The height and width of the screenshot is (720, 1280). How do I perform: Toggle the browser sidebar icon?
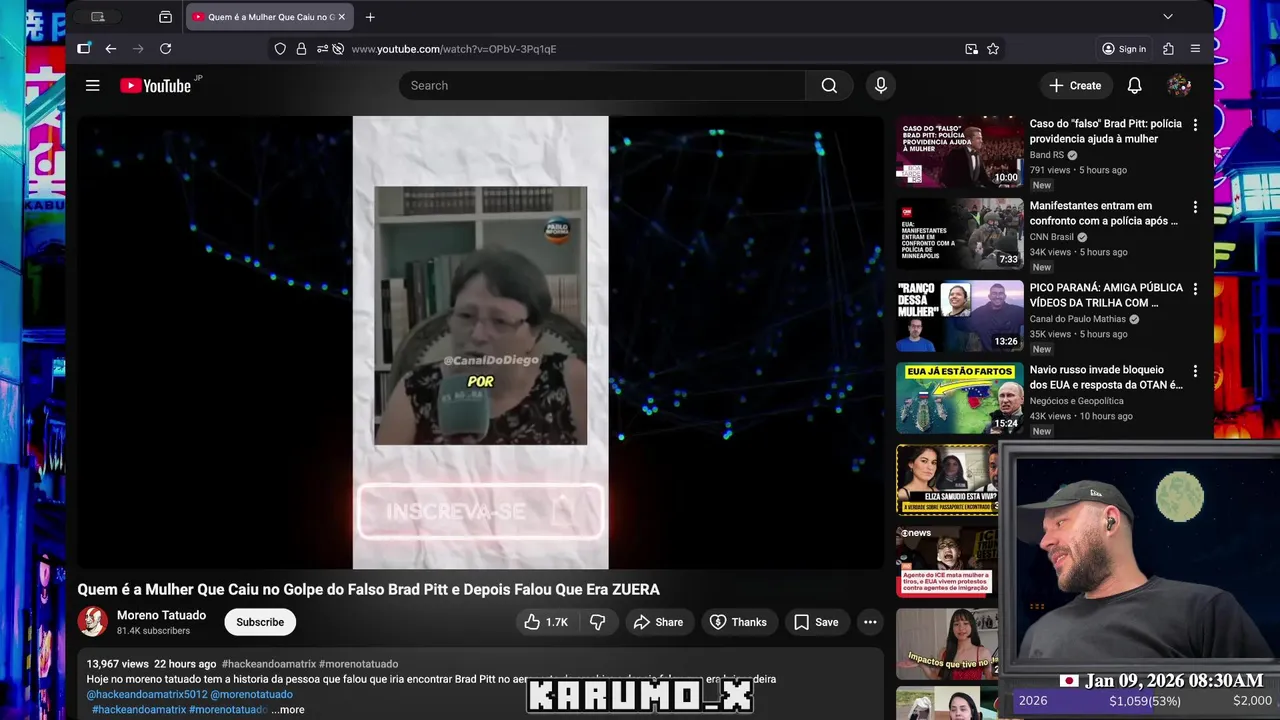coord(84,49)
